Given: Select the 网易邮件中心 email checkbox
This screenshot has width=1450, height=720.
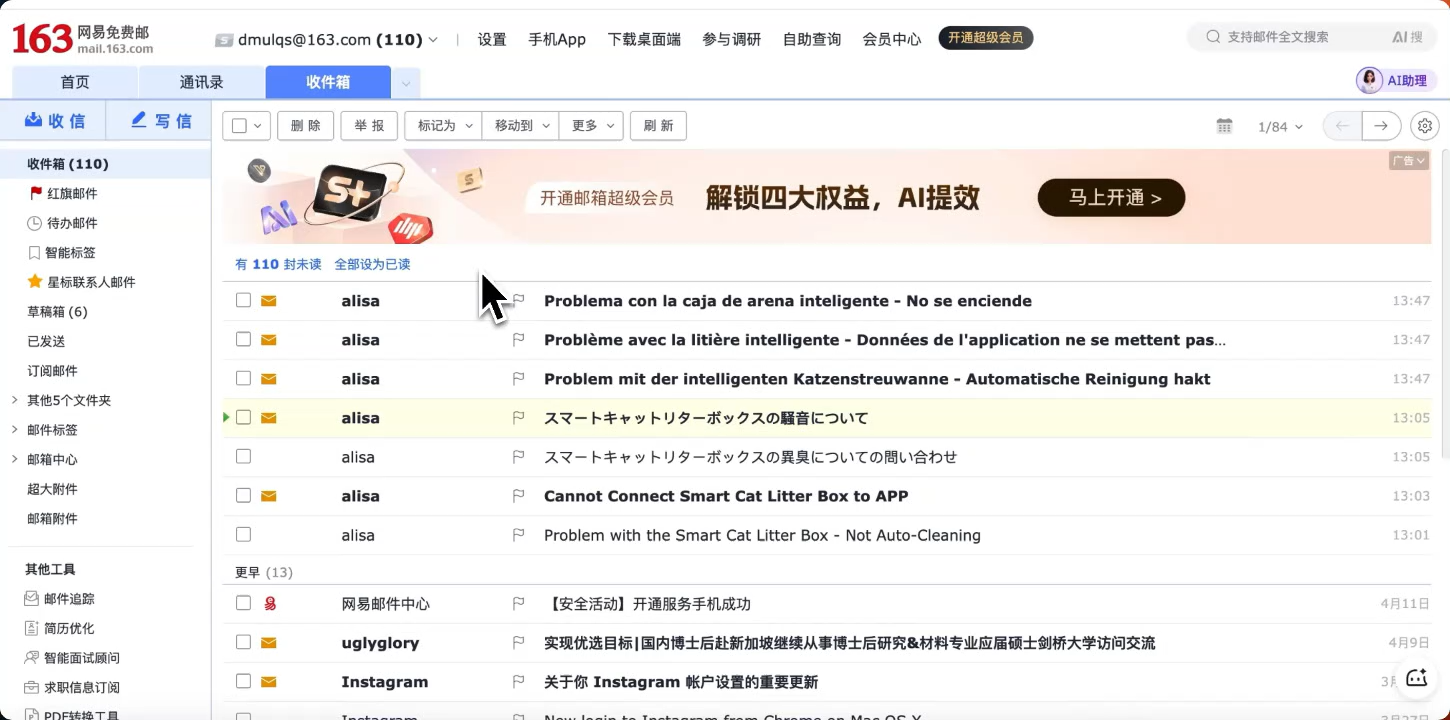Looking at the screenshot, I should (243, 603).
